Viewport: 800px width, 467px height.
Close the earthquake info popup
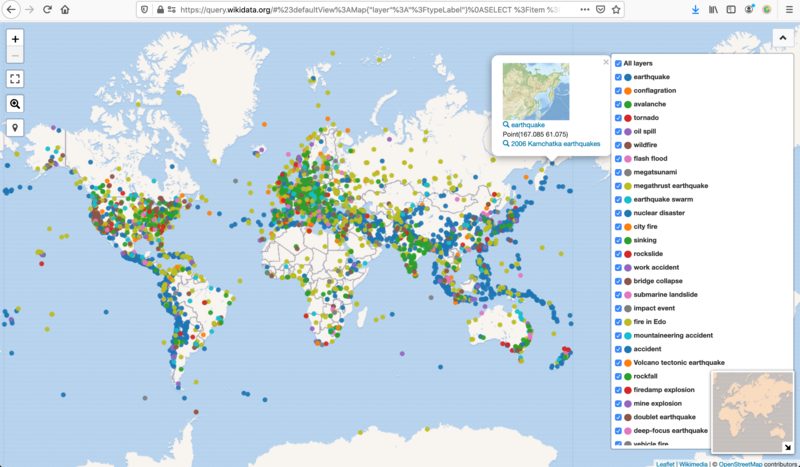[x=606, y=62]
